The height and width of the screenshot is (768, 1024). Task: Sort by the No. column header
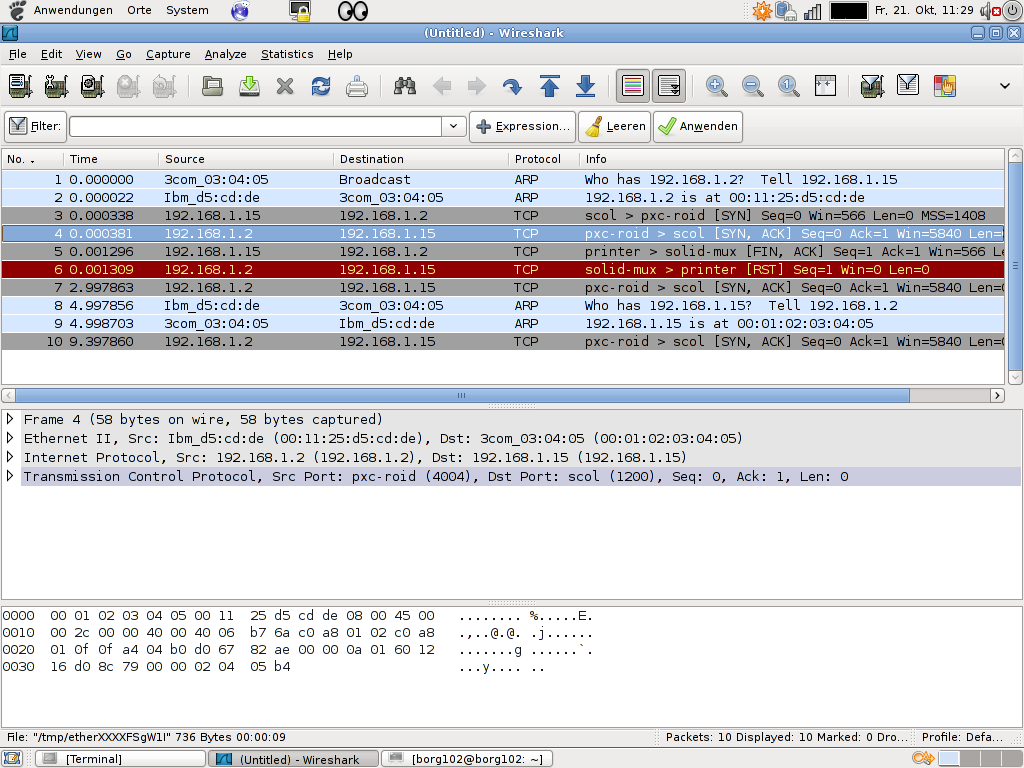[32, 159]
